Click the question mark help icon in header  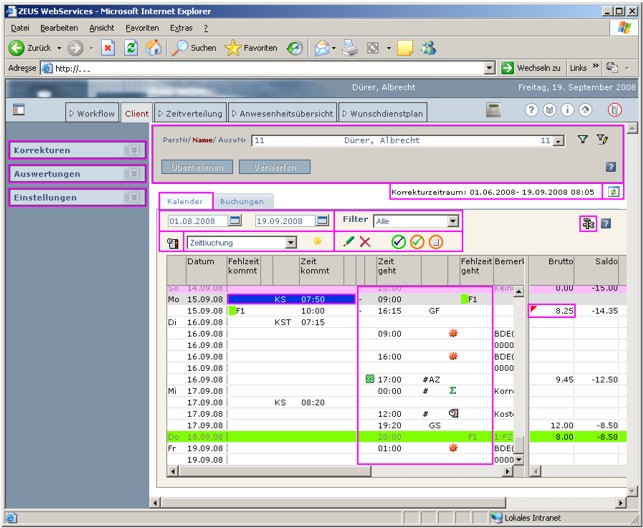tap(531, 110)
